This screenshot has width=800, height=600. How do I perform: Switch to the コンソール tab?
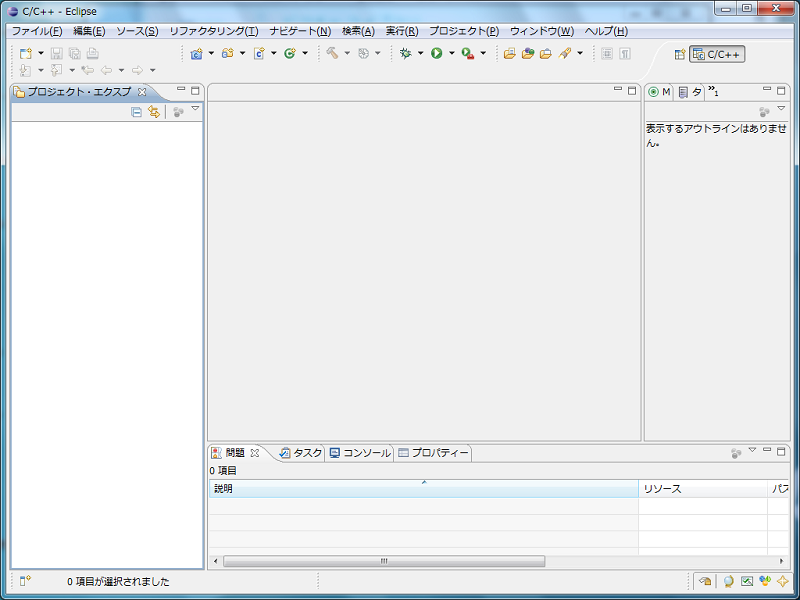[x=360, y=453]
